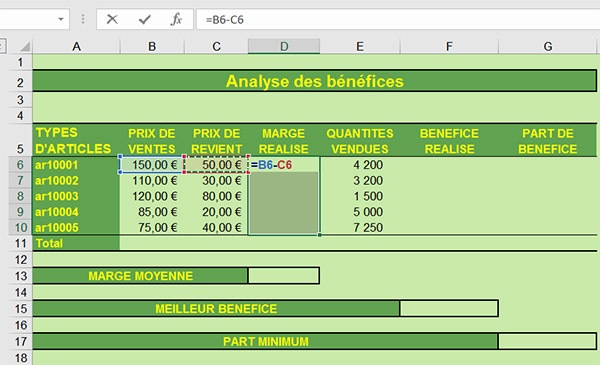Viewport: 600px width, 365px height.
Task: Select column F header
Action: [449, 46]
